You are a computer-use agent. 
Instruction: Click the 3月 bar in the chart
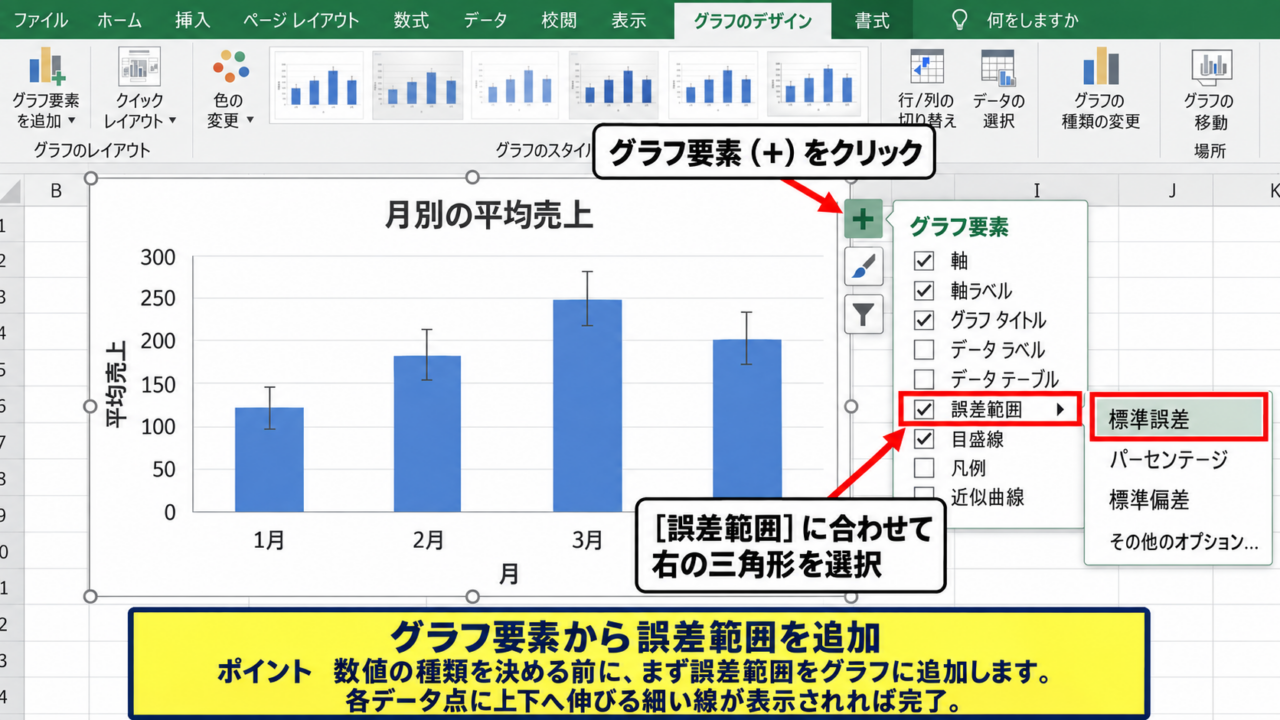587,406
